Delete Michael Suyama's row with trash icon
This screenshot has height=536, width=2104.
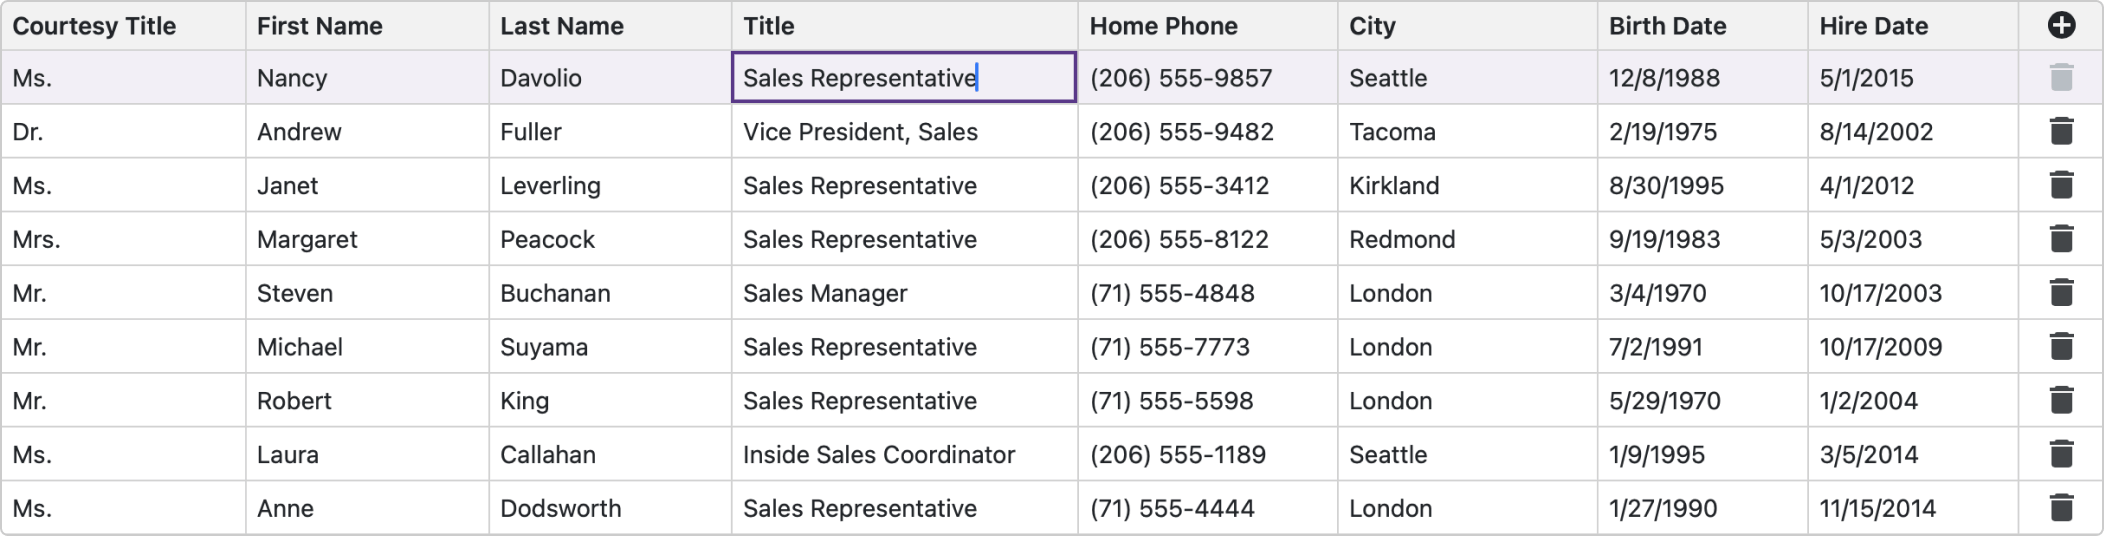click(x=2061, y=347)
